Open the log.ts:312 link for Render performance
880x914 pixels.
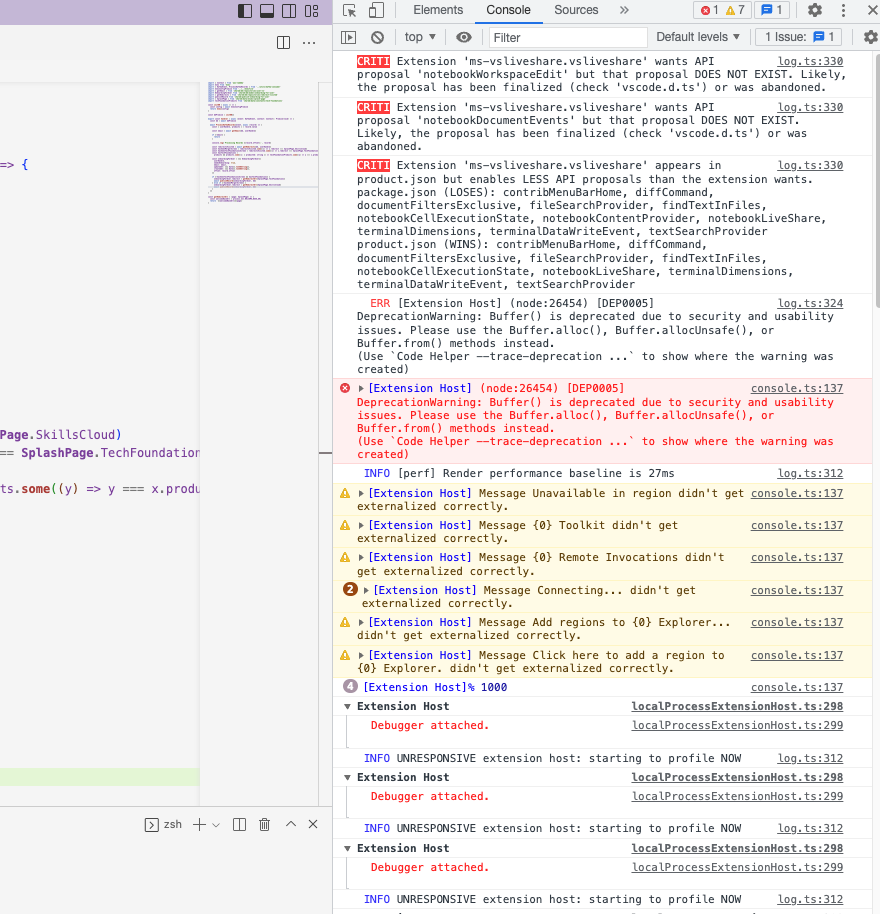pos(810,473)
